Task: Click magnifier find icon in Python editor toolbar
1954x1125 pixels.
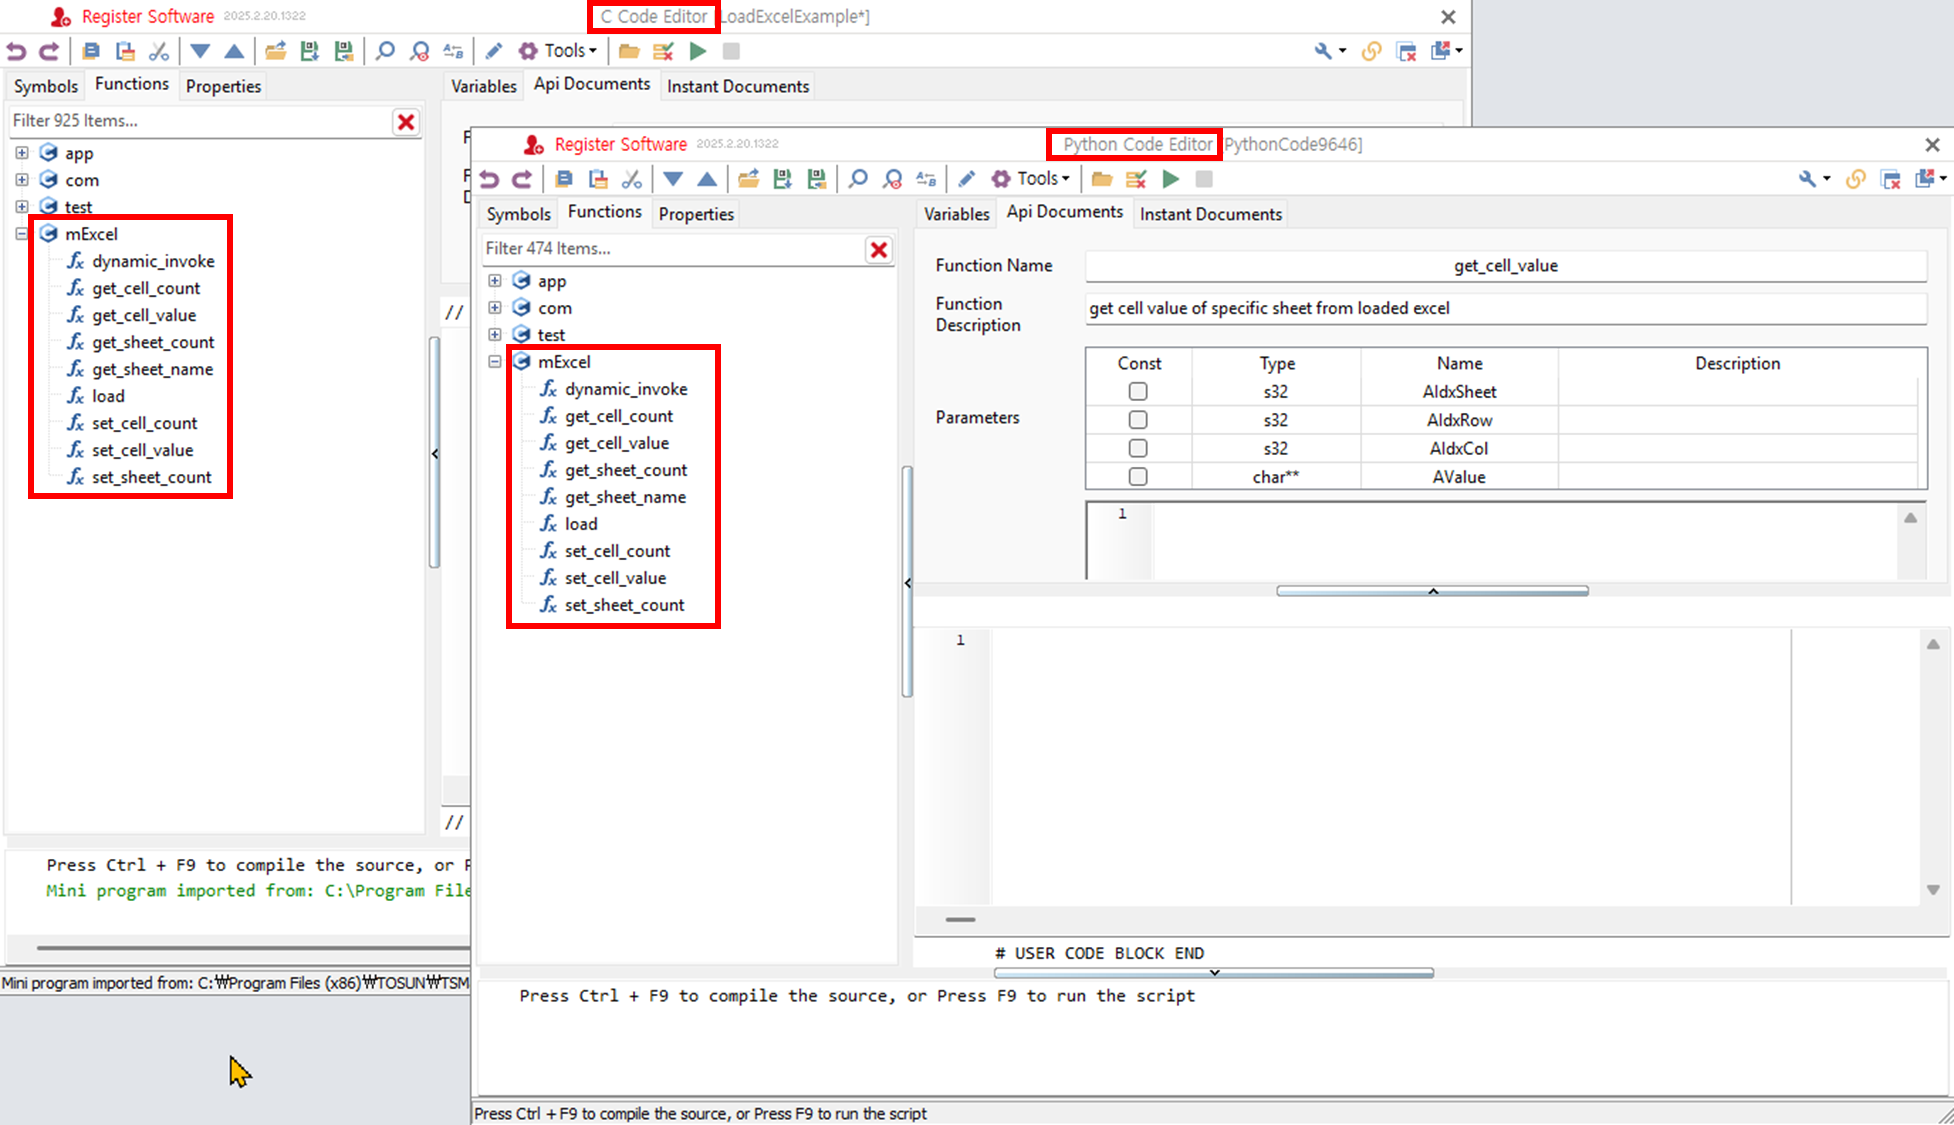Action: pyautogui.click(x=858, y=179)
